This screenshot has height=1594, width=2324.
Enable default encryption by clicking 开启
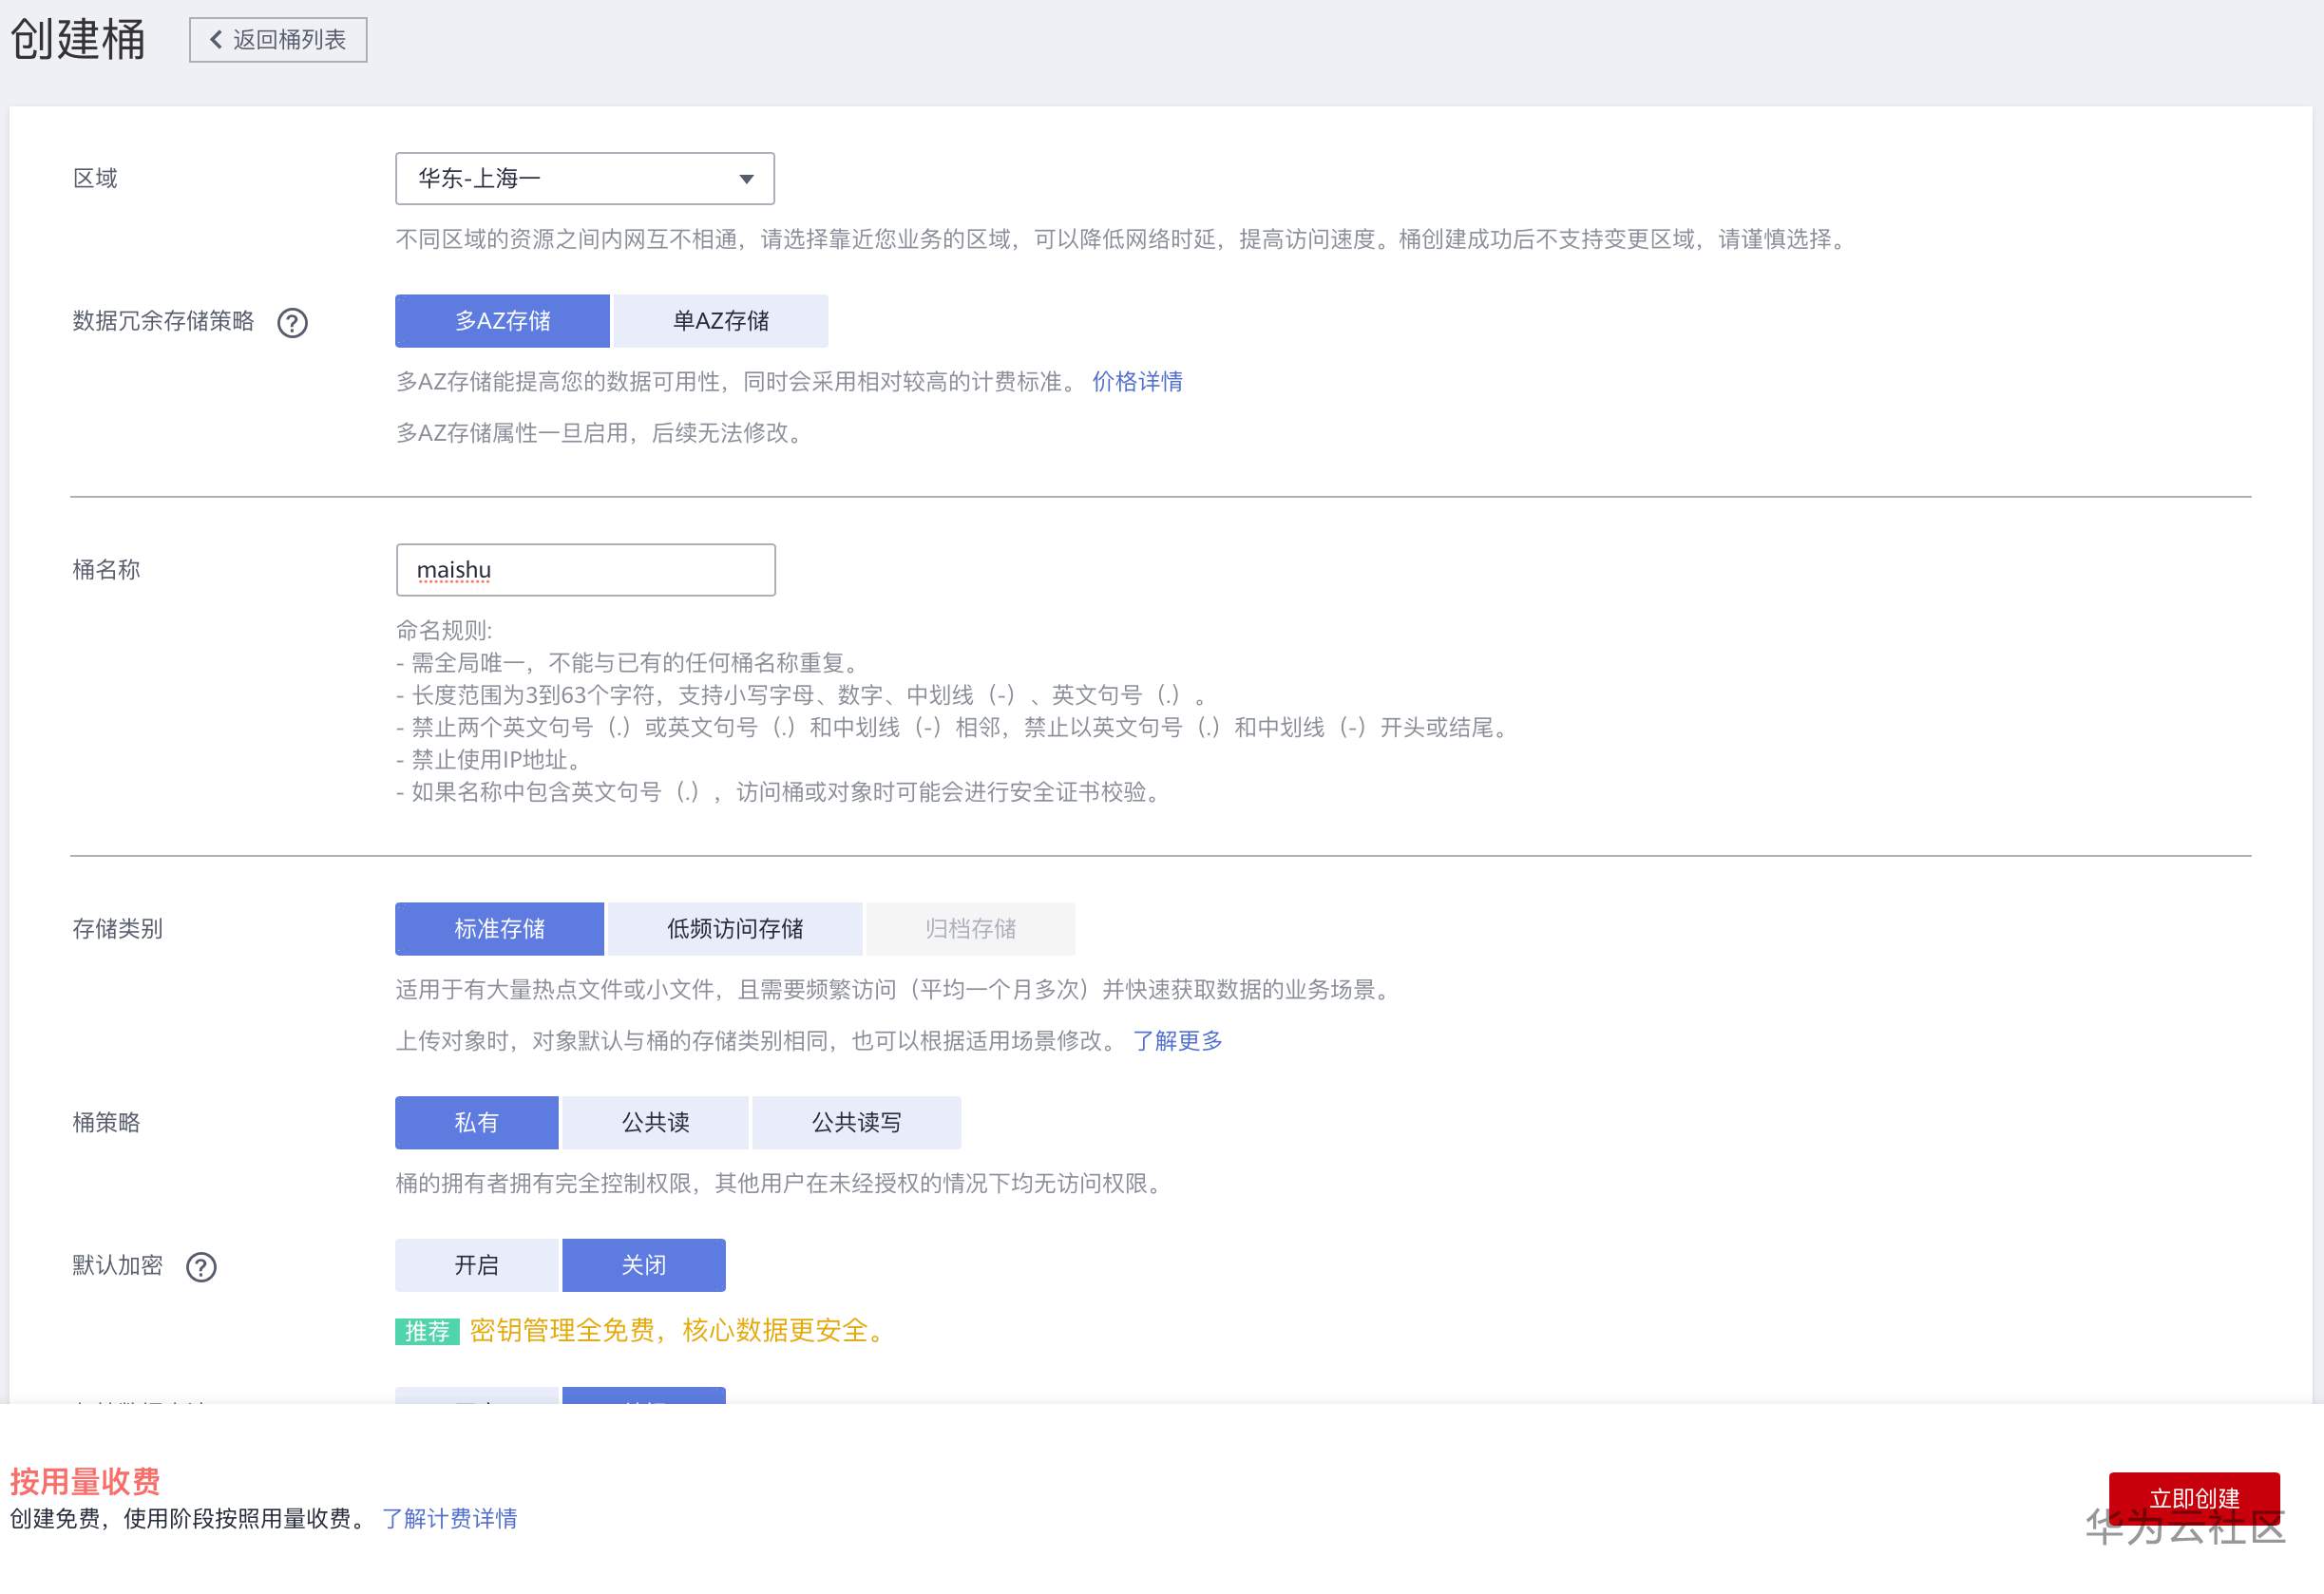click(x=477, y=1264)
